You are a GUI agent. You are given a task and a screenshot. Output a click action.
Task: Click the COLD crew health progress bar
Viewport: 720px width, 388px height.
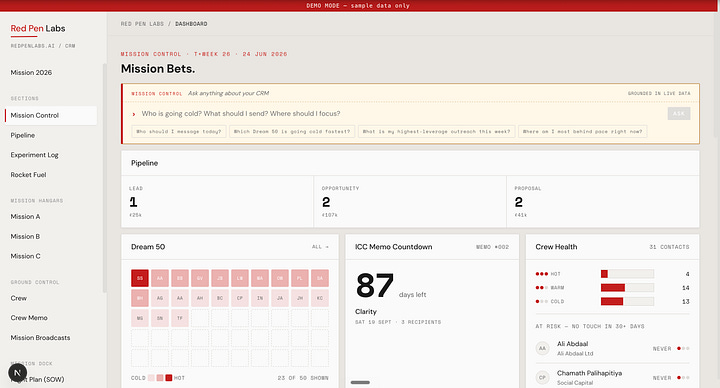(x=627, y=301)
